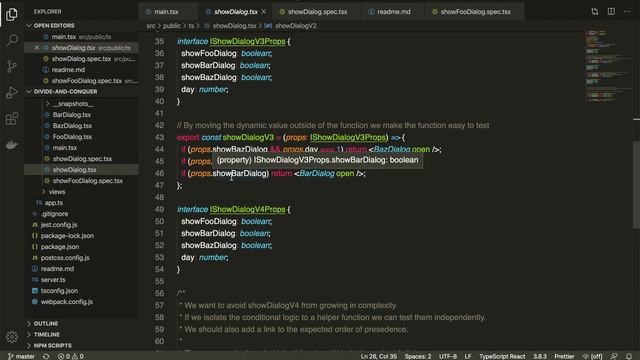The image size is (640, 360).
Task: Click the showDialog.tsx breadcrumb segment
Action: [234, 26]
